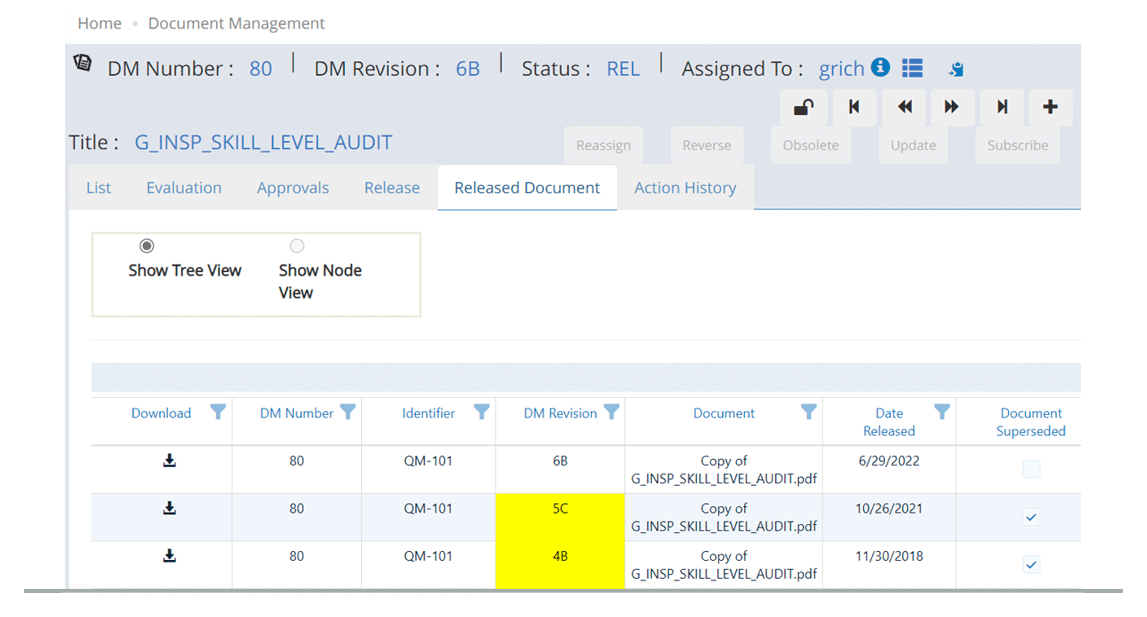The height and width of the screenshot is (617, 1147).
Task: Click the previous record double-arrow icon
Action: (x=903, y=107)
